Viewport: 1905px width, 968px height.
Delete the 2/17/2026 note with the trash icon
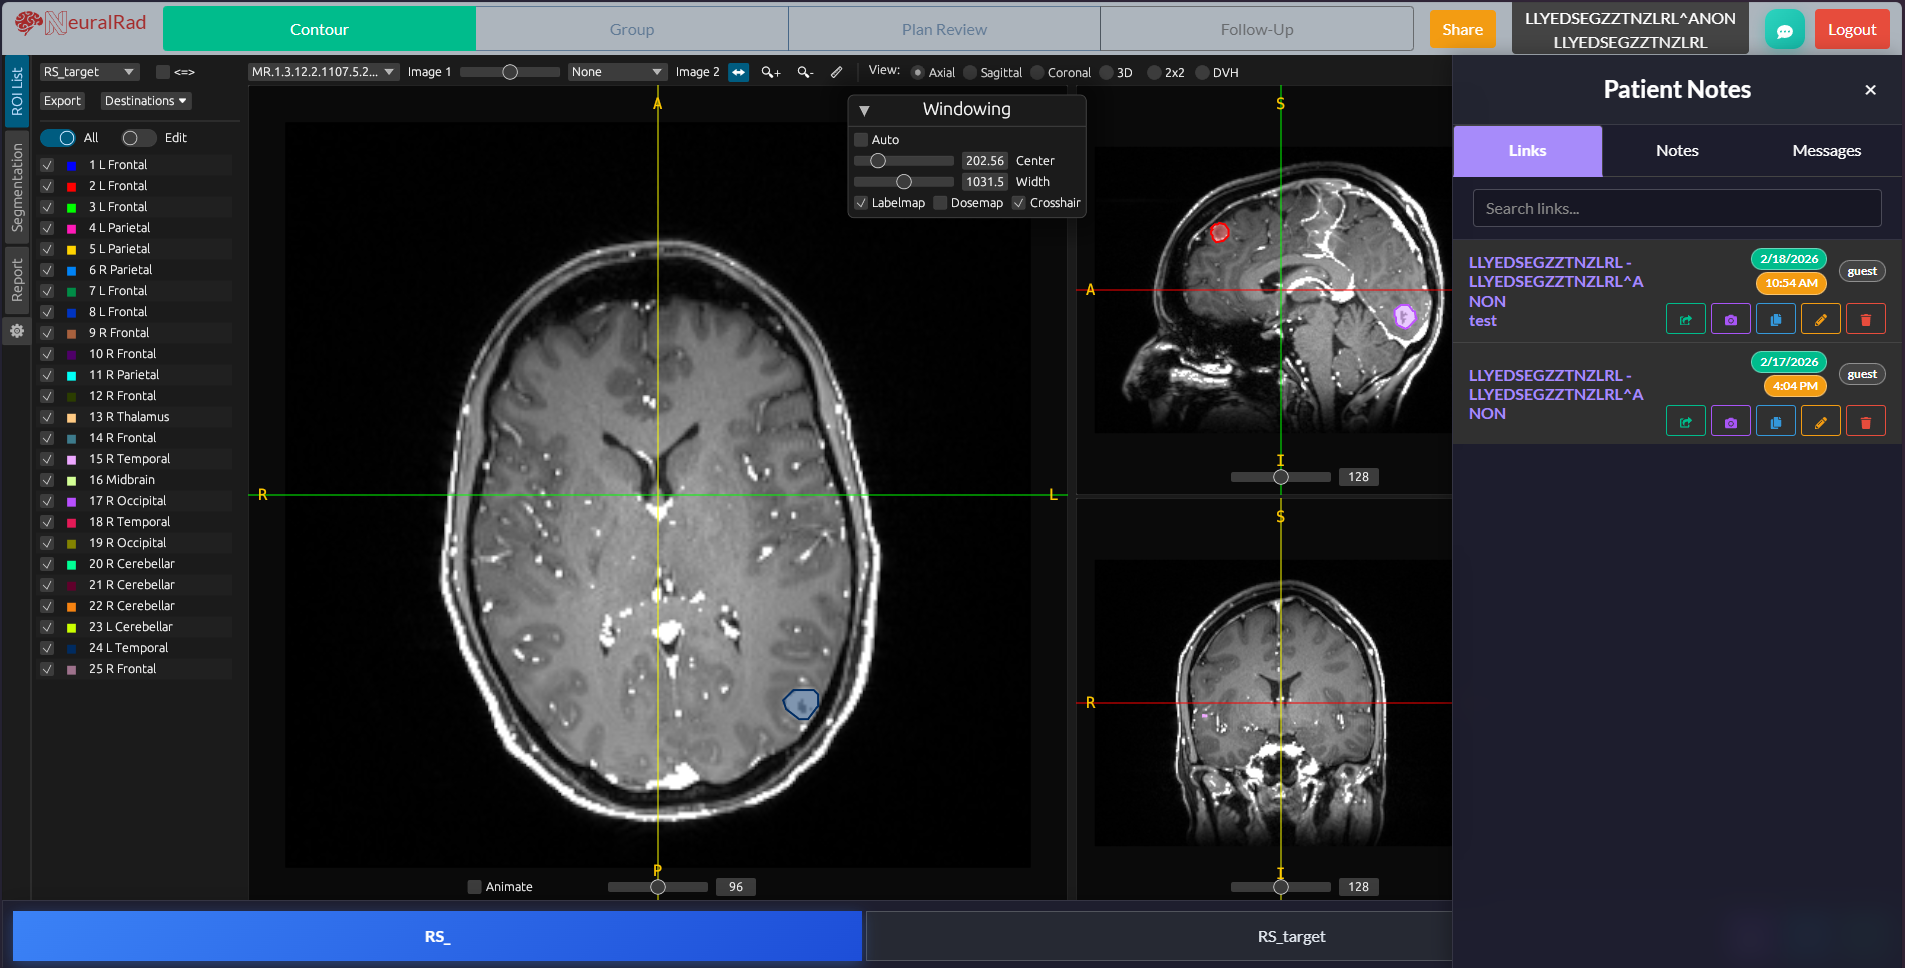coord(1865,420)
